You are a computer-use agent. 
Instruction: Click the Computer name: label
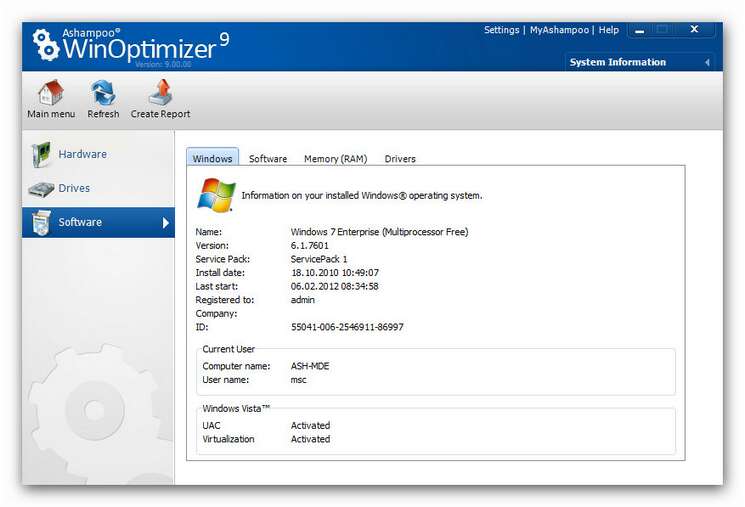pos(236,366)
